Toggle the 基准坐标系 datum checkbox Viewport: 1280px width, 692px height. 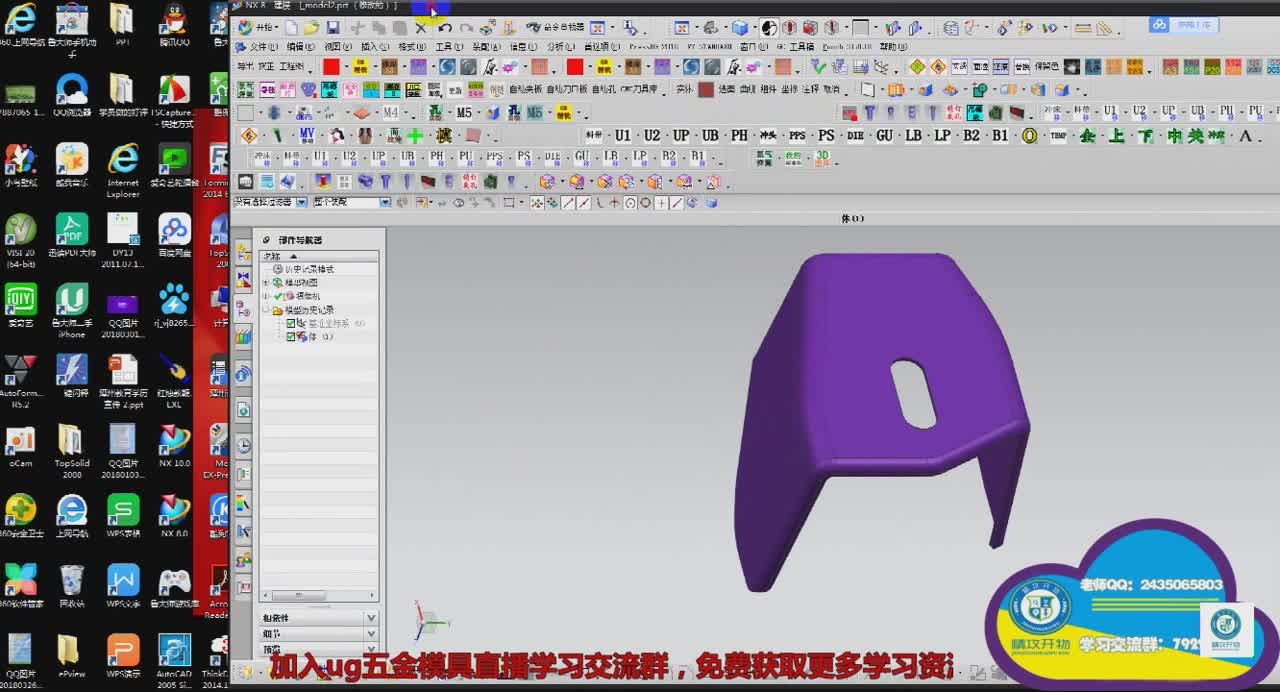click(x=291, y=324)
